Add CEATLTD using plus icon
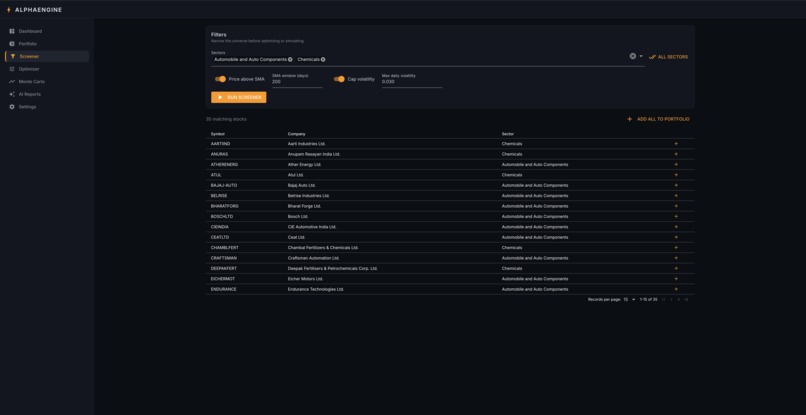The image size is (806, 415). (676, 237)
